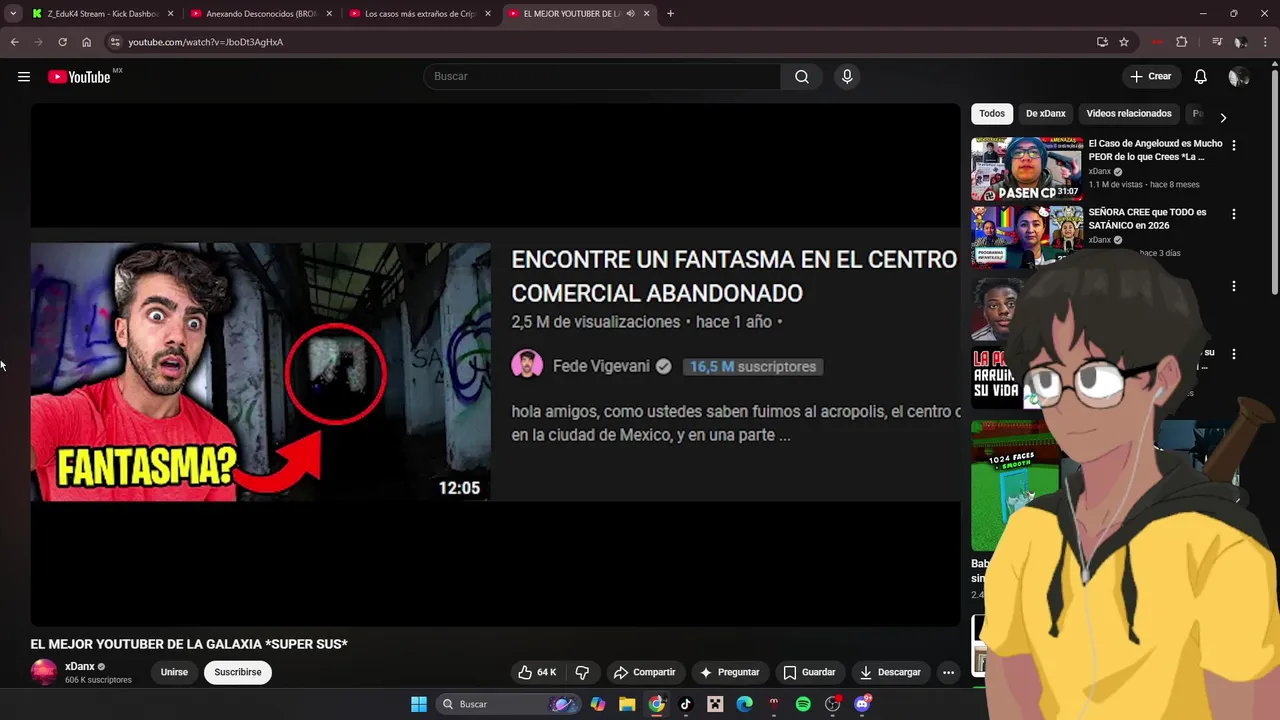Open more actions ellipsis below the video
Viewport: 1280px width, 720px height.
(x=949, y=672)
